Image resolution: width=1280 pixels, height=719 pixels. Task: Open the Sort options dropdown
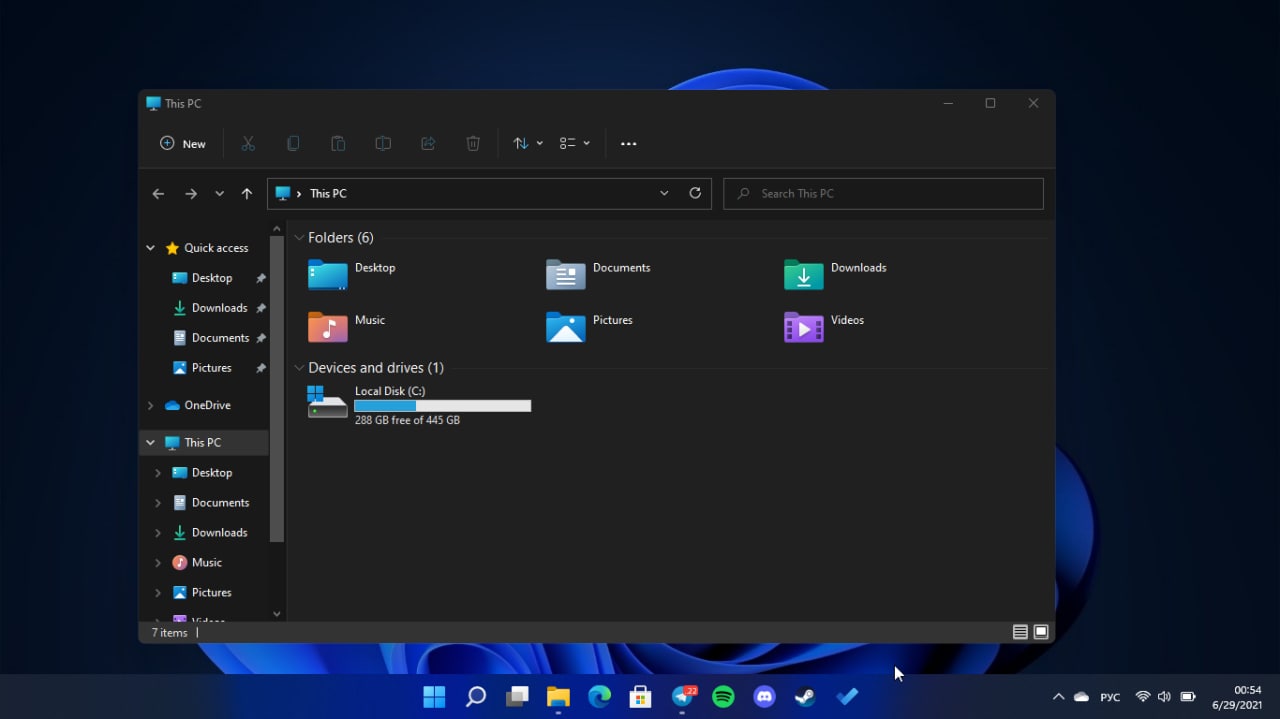click(x=528, y=144)
